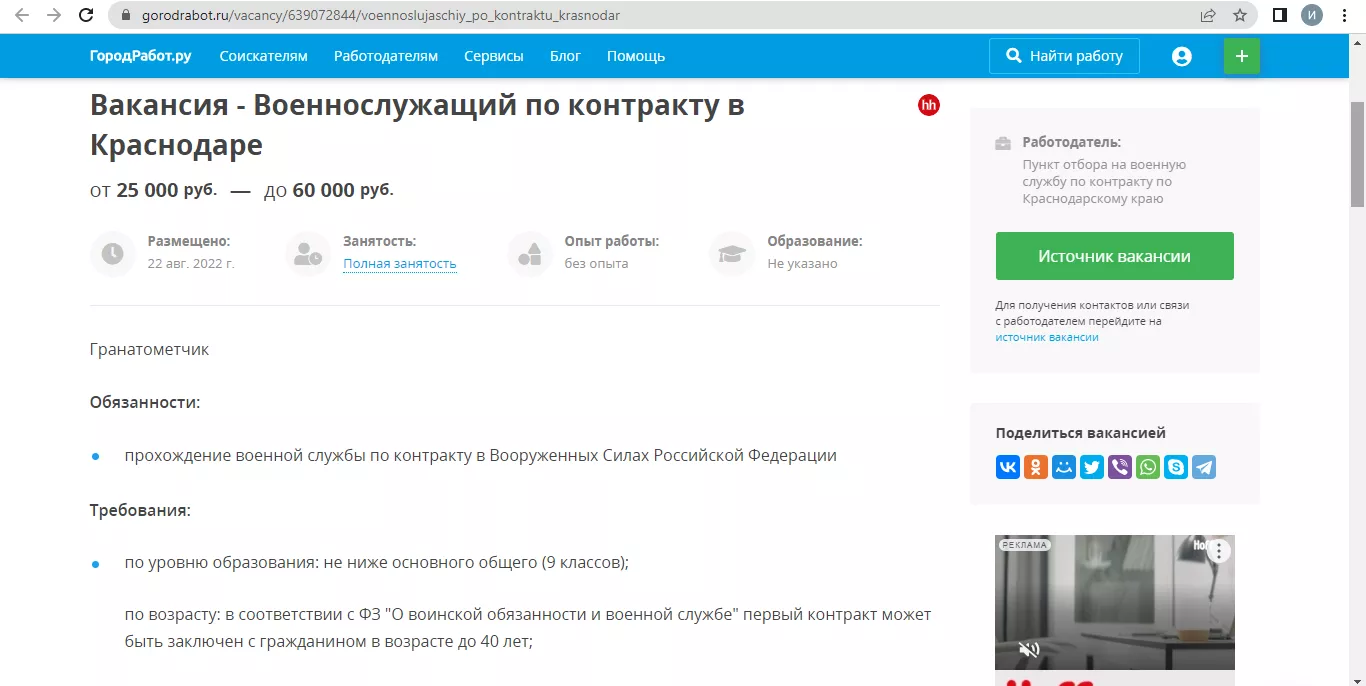Share vacancy via WhatsApp
This screenshot has width=1366, height=686.
[1148, 467]
